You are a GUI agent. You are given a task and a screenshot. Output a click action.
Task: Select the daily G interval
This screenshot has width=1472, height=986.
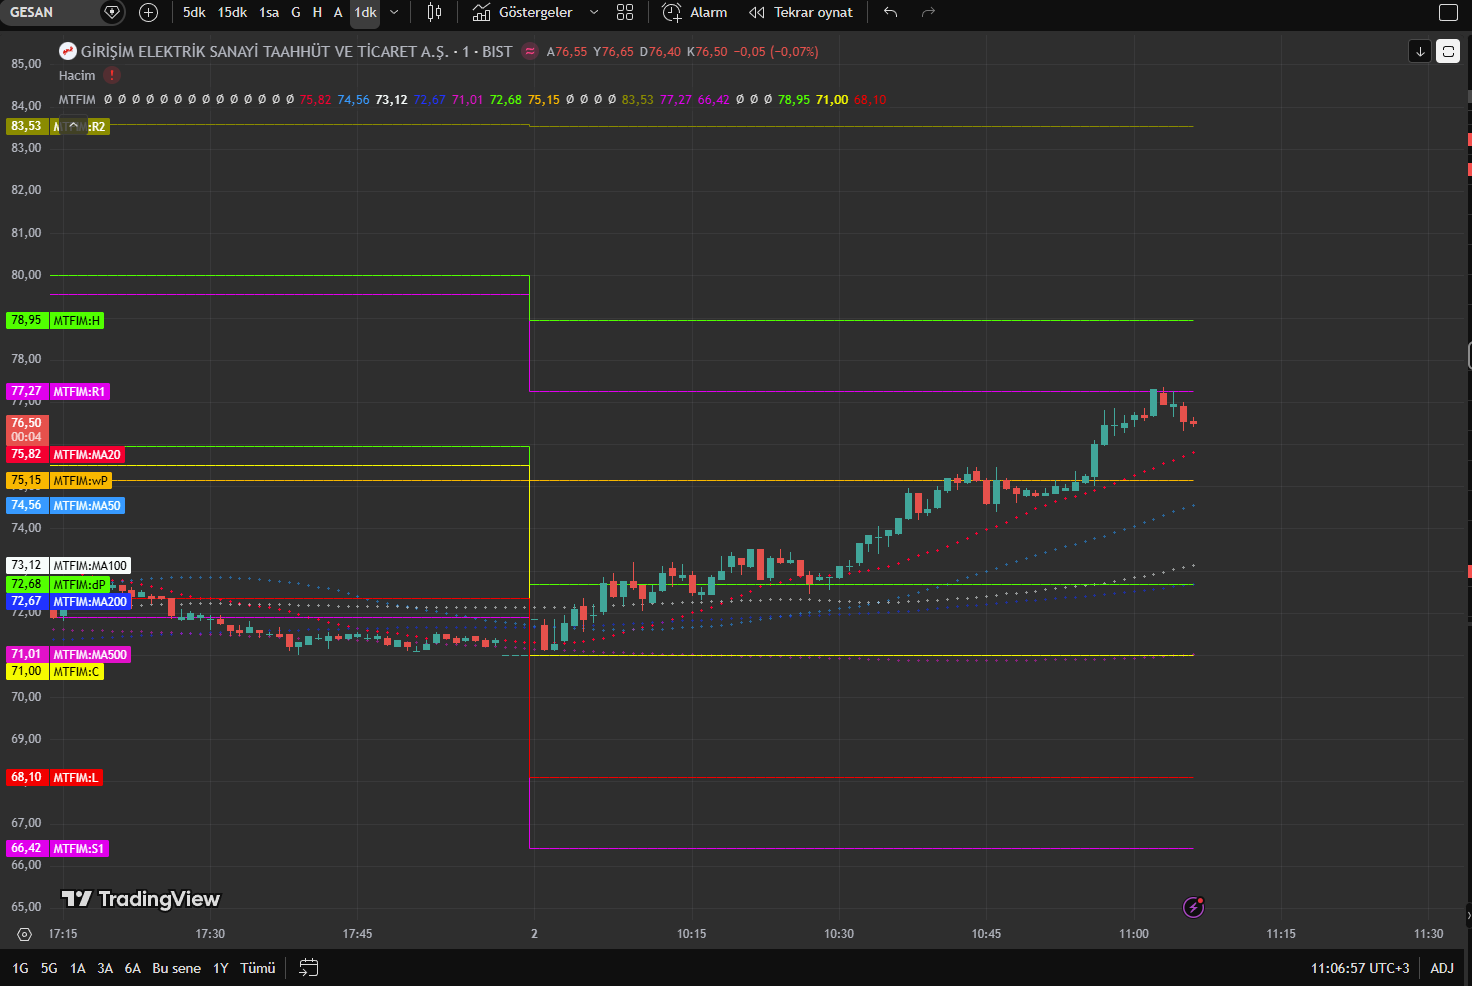pyautogui.click(x=296, y=13)
